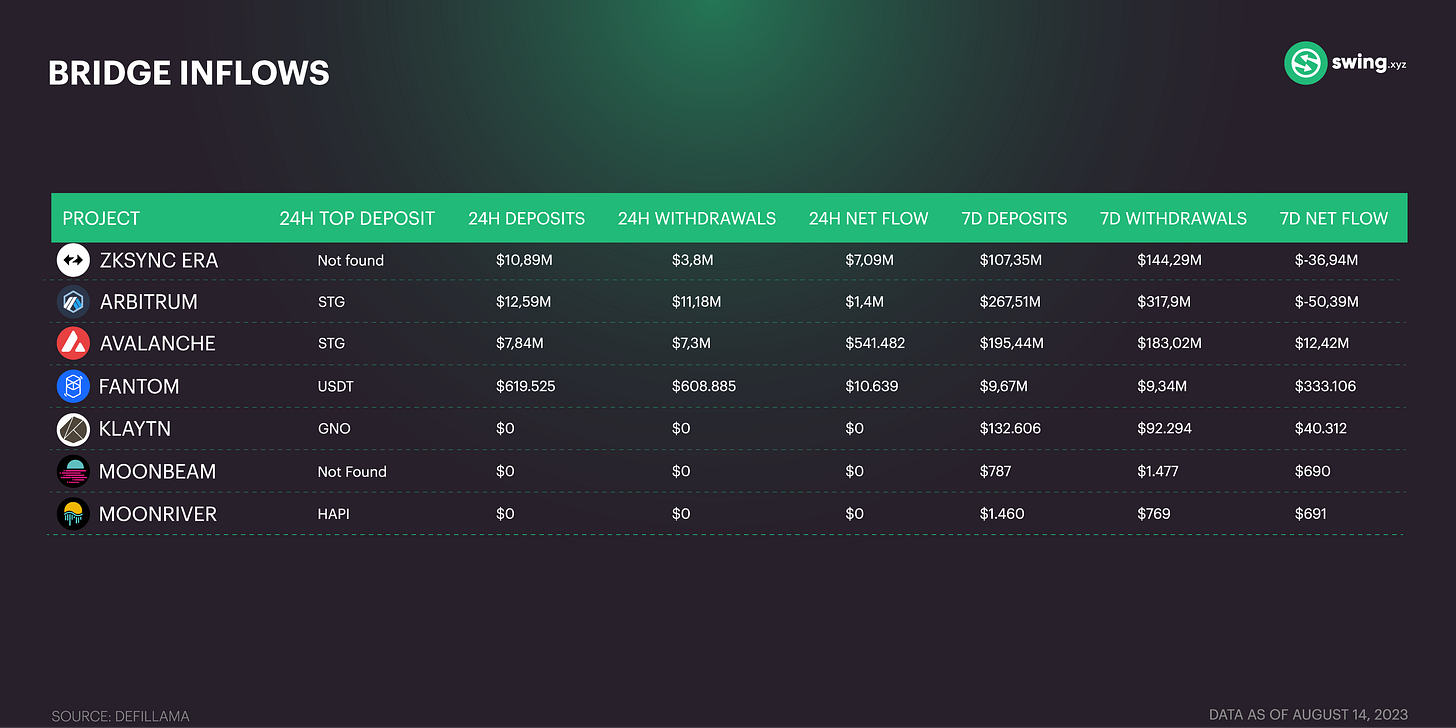1456x728 pixels.
Task: Click the $619.525 deposits value
Action: (x=526, y=386)
